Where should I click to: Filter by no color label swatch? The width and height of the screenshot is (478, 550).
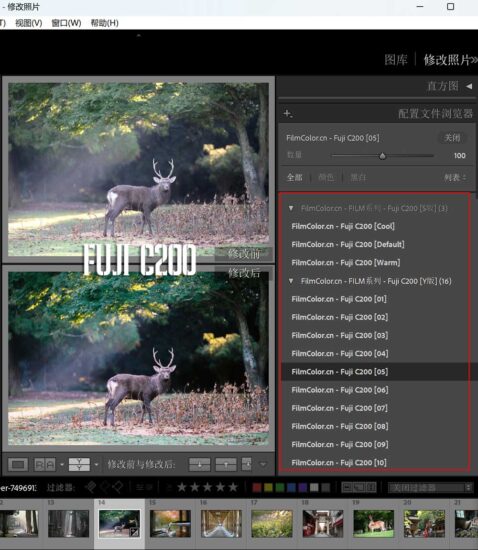pyautogui.click(x=326, y=487)
